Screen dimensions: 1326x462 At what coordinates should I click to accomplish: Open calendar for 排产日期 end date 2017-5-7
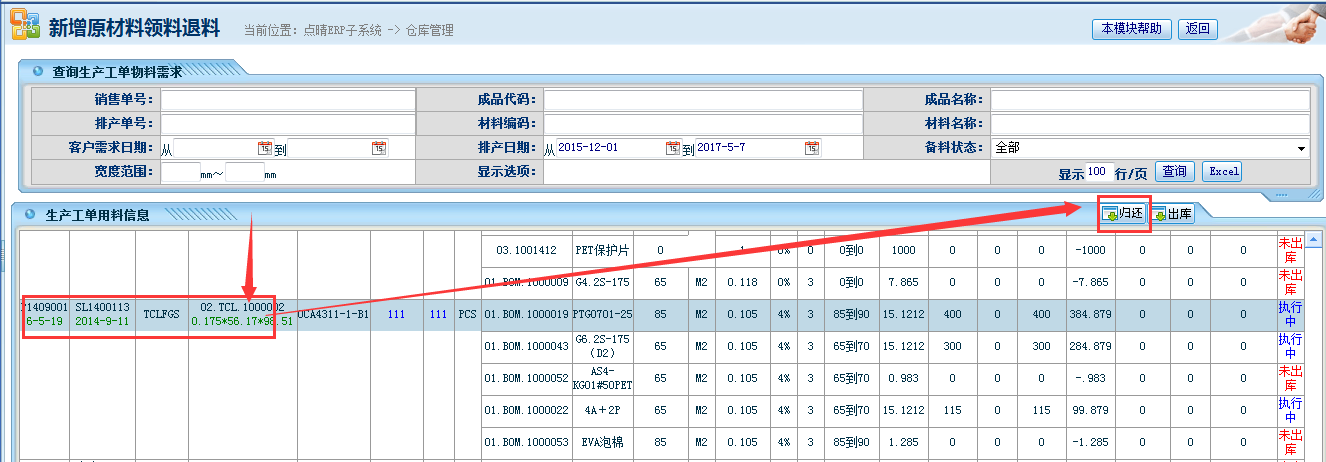812,148
